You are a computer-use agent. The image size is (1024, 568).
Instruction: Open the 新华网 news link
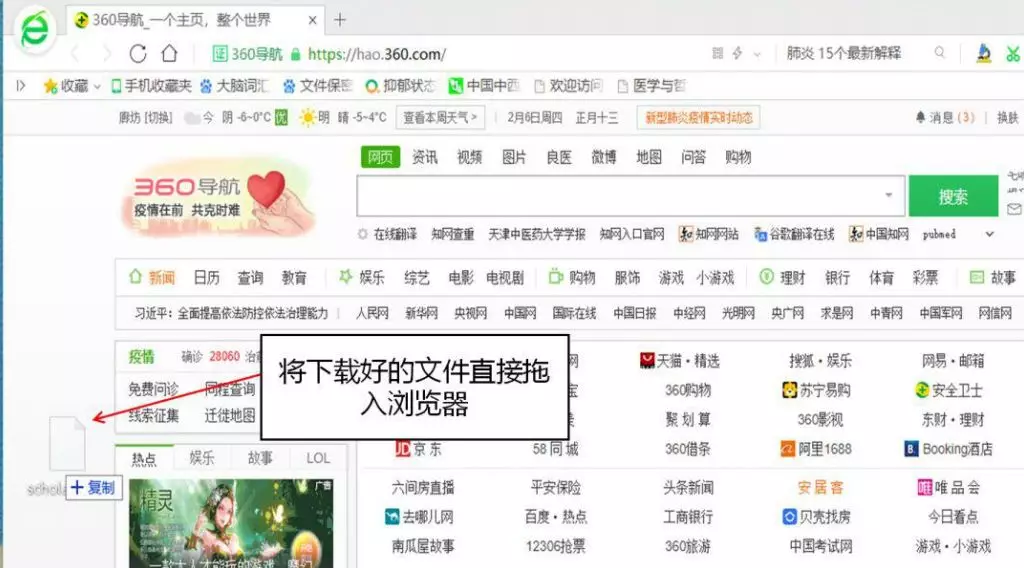pyautogui.click(x=421, y=313)
